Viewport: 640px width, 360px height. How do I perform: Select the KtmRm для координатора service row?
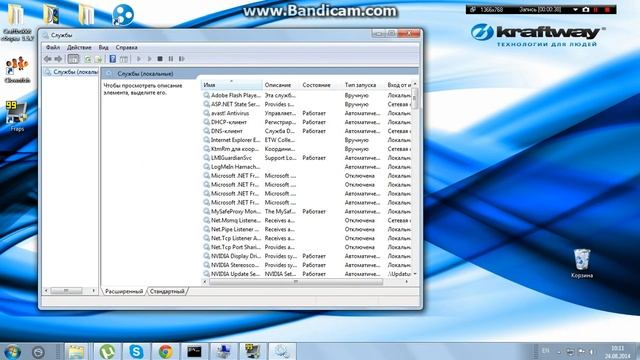tap(307, 149)
